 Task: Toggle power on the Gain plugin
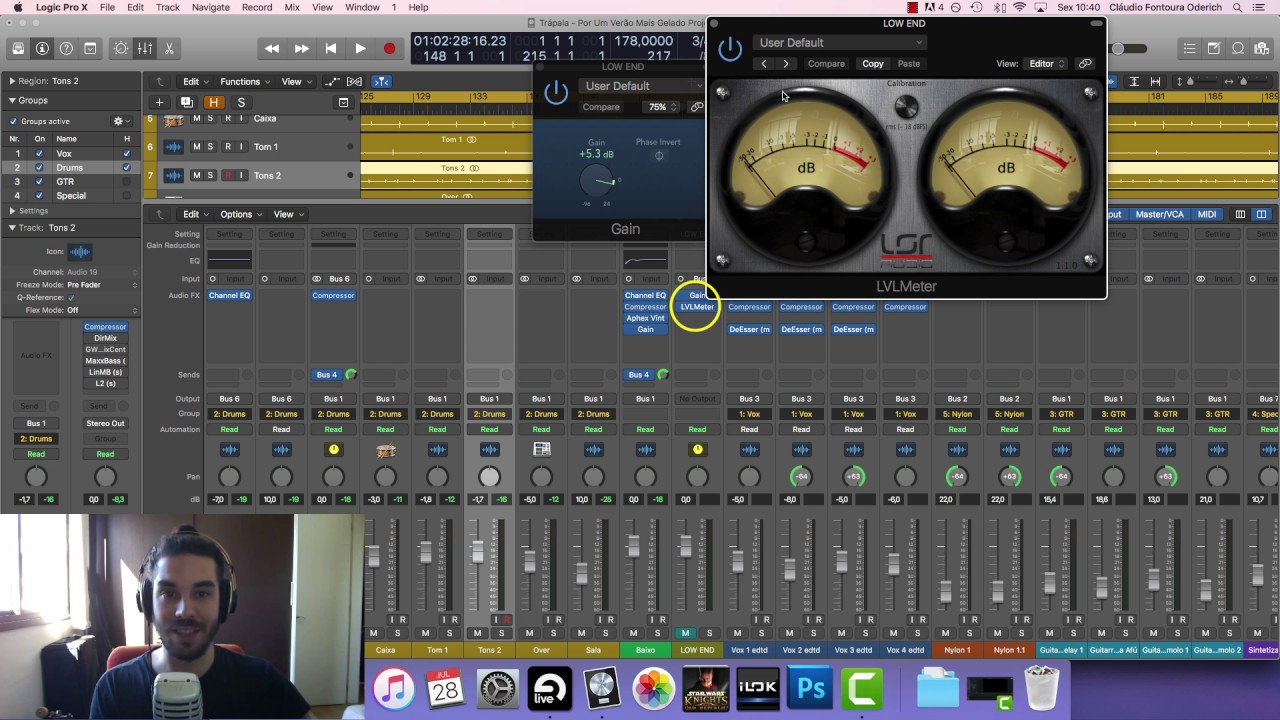(x=556, y=92)
